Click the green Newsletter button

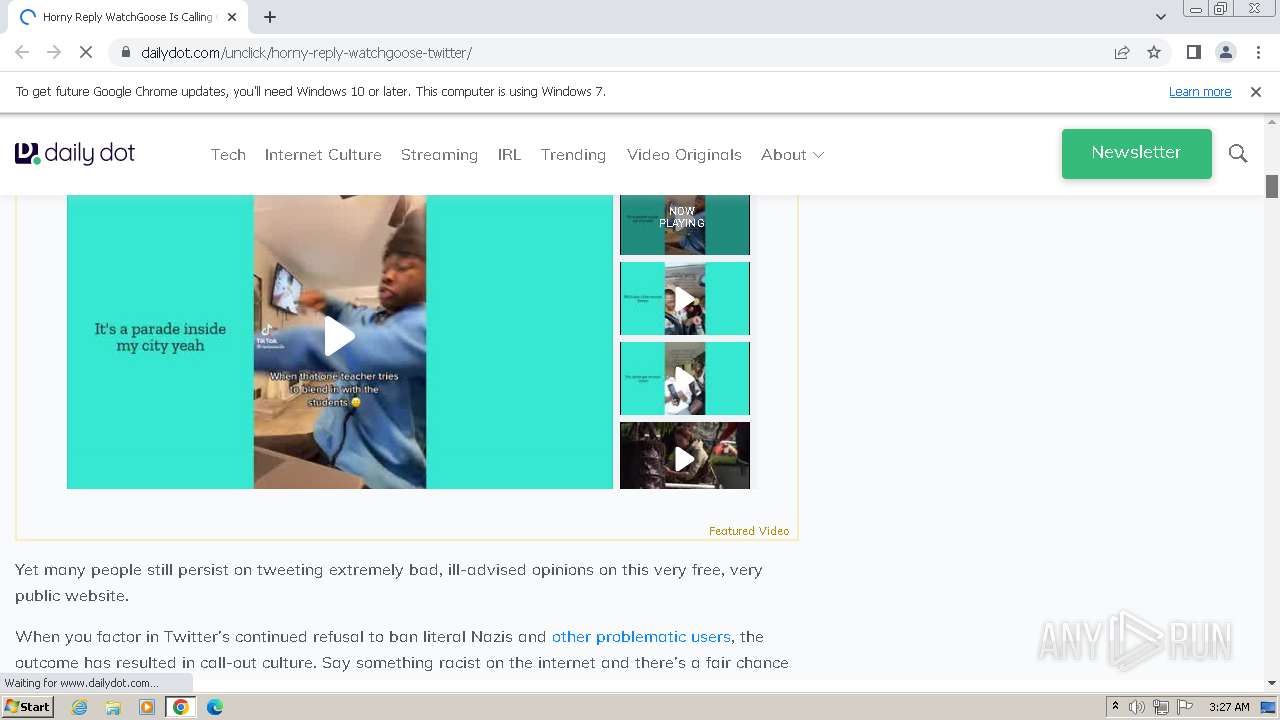click(x=1137, y=153)
